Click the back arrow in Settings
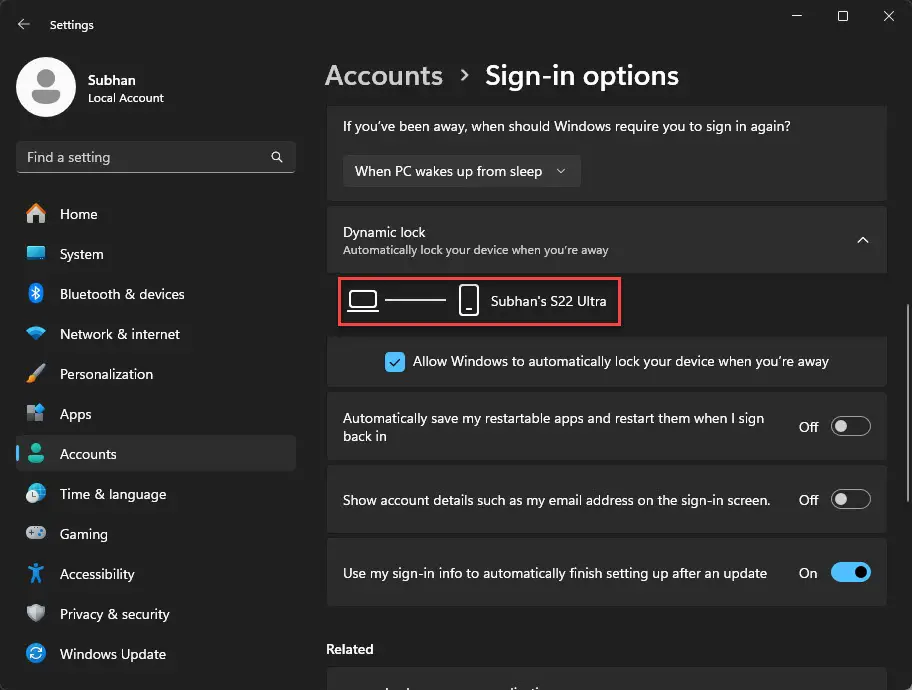Viewport: 912px width, 690px height. click(23, 24)
